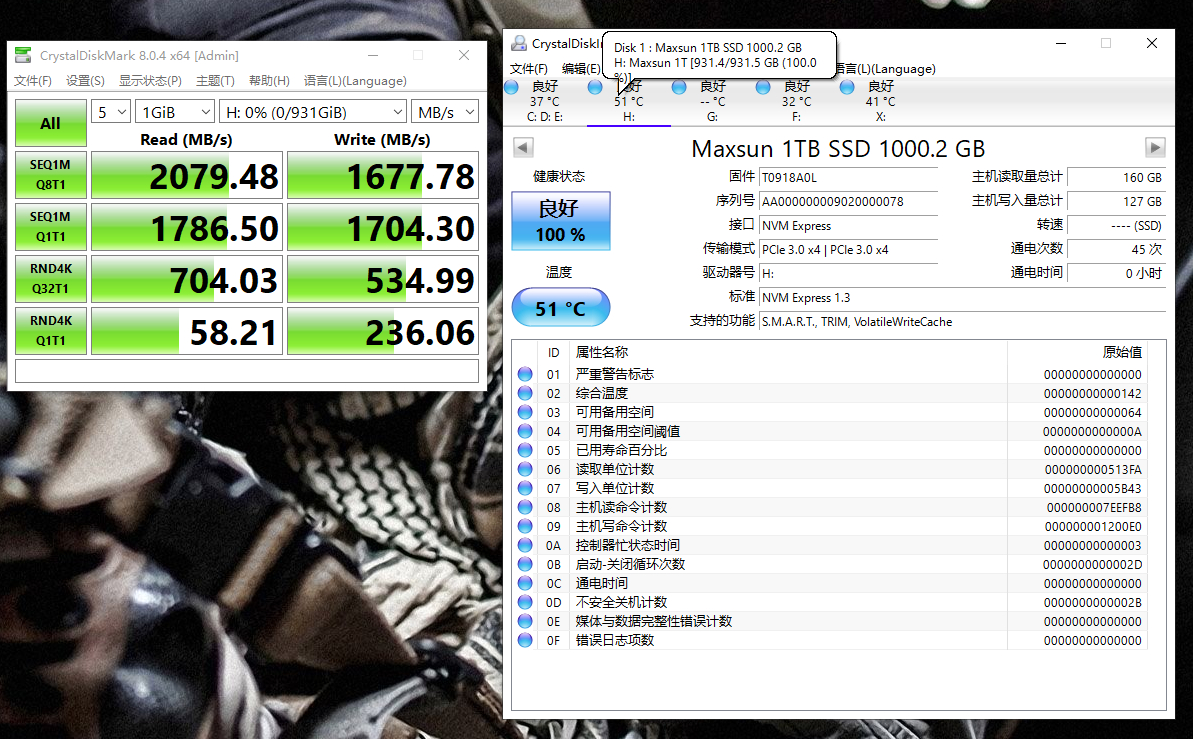Run all benchmarks with All button
The image size is (1193, 739).
point(51,123)
